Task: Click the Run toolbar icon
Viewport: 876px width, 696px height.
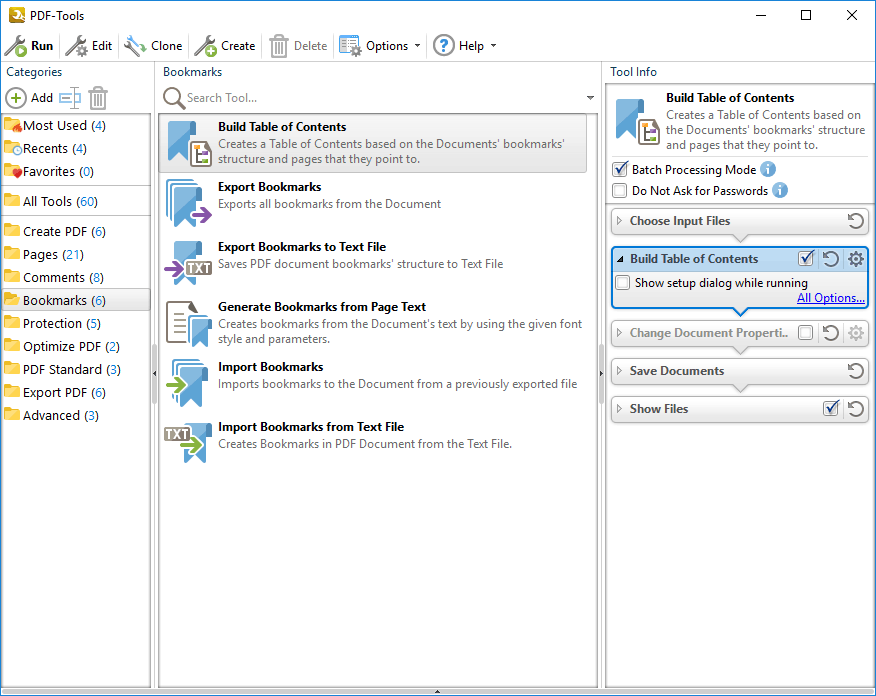Action: [x=17, y=46]
